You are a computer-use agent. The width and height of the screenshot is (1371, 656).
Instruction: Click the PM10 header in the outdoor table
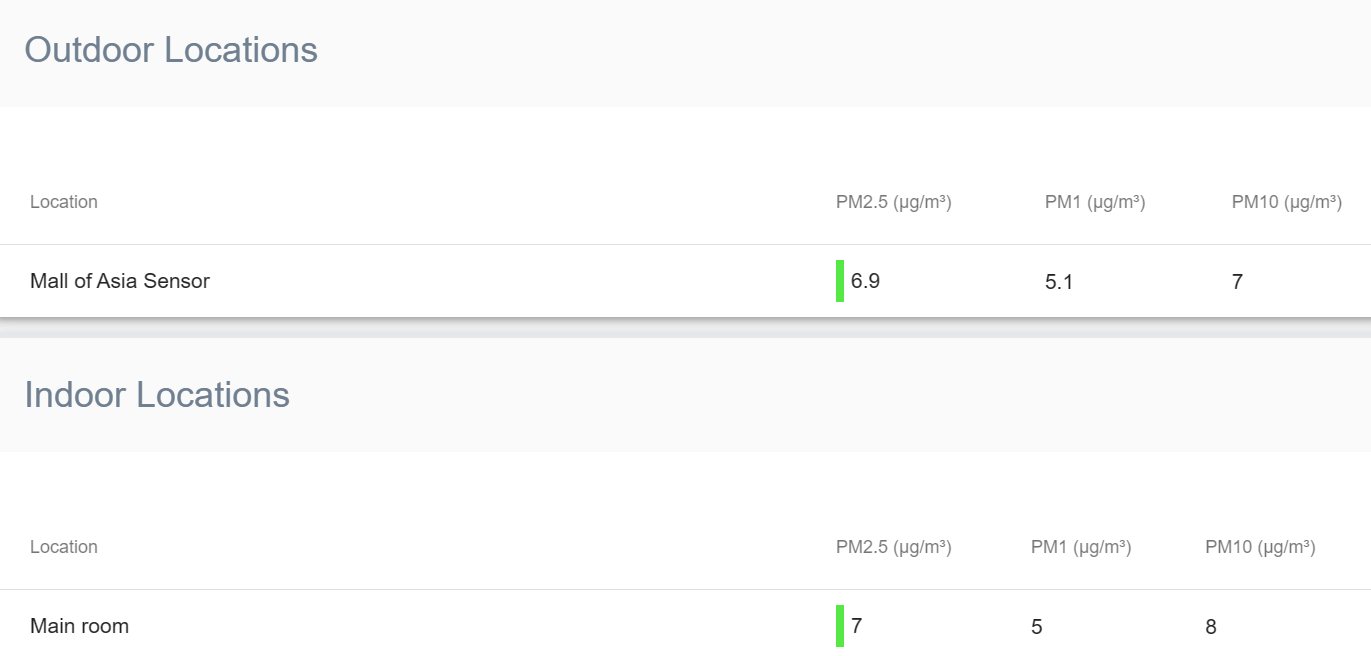(1286, 202)
